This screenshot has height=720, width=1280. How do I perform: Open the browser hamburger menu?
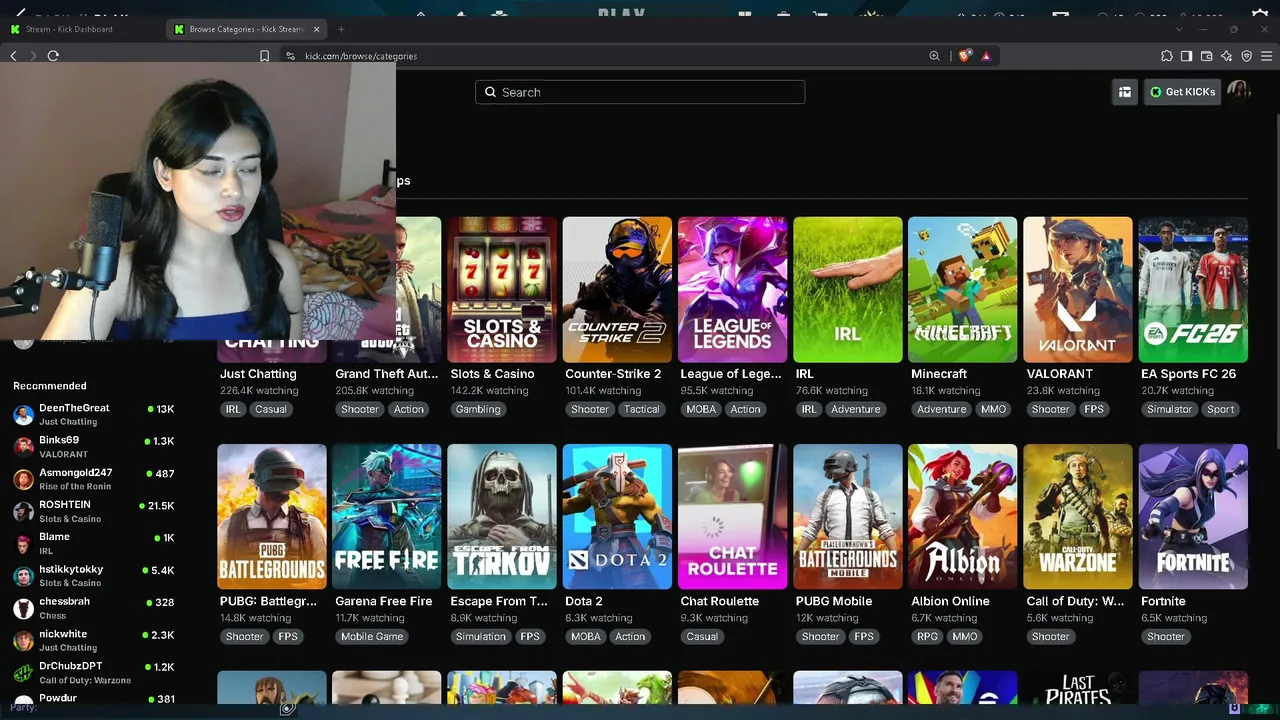[x=1266, y=56]
